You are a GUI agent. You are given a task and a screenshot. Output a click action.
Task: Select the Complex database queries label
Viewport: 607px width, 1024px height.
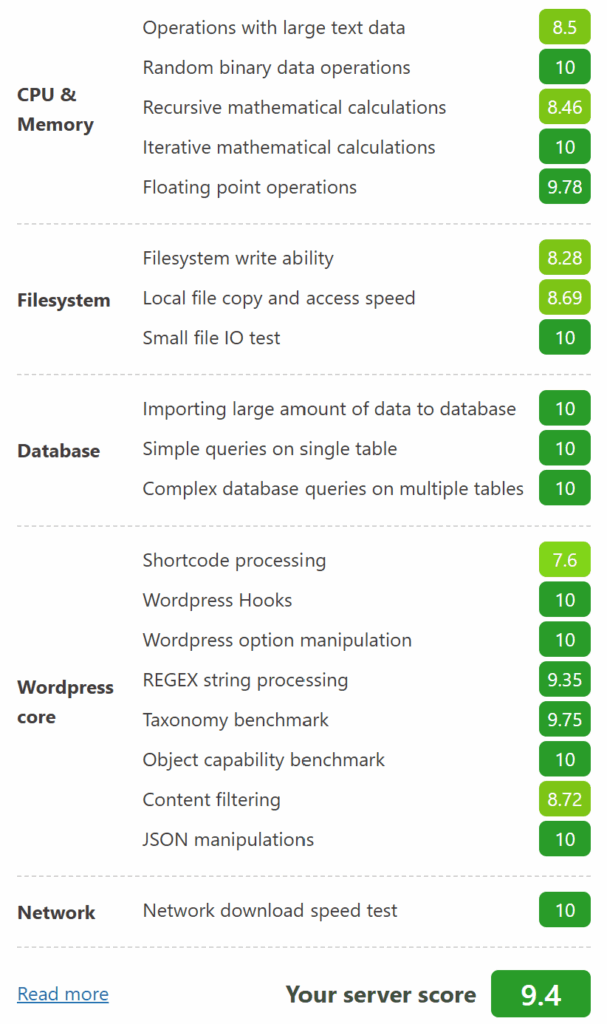tap(333, 488)
